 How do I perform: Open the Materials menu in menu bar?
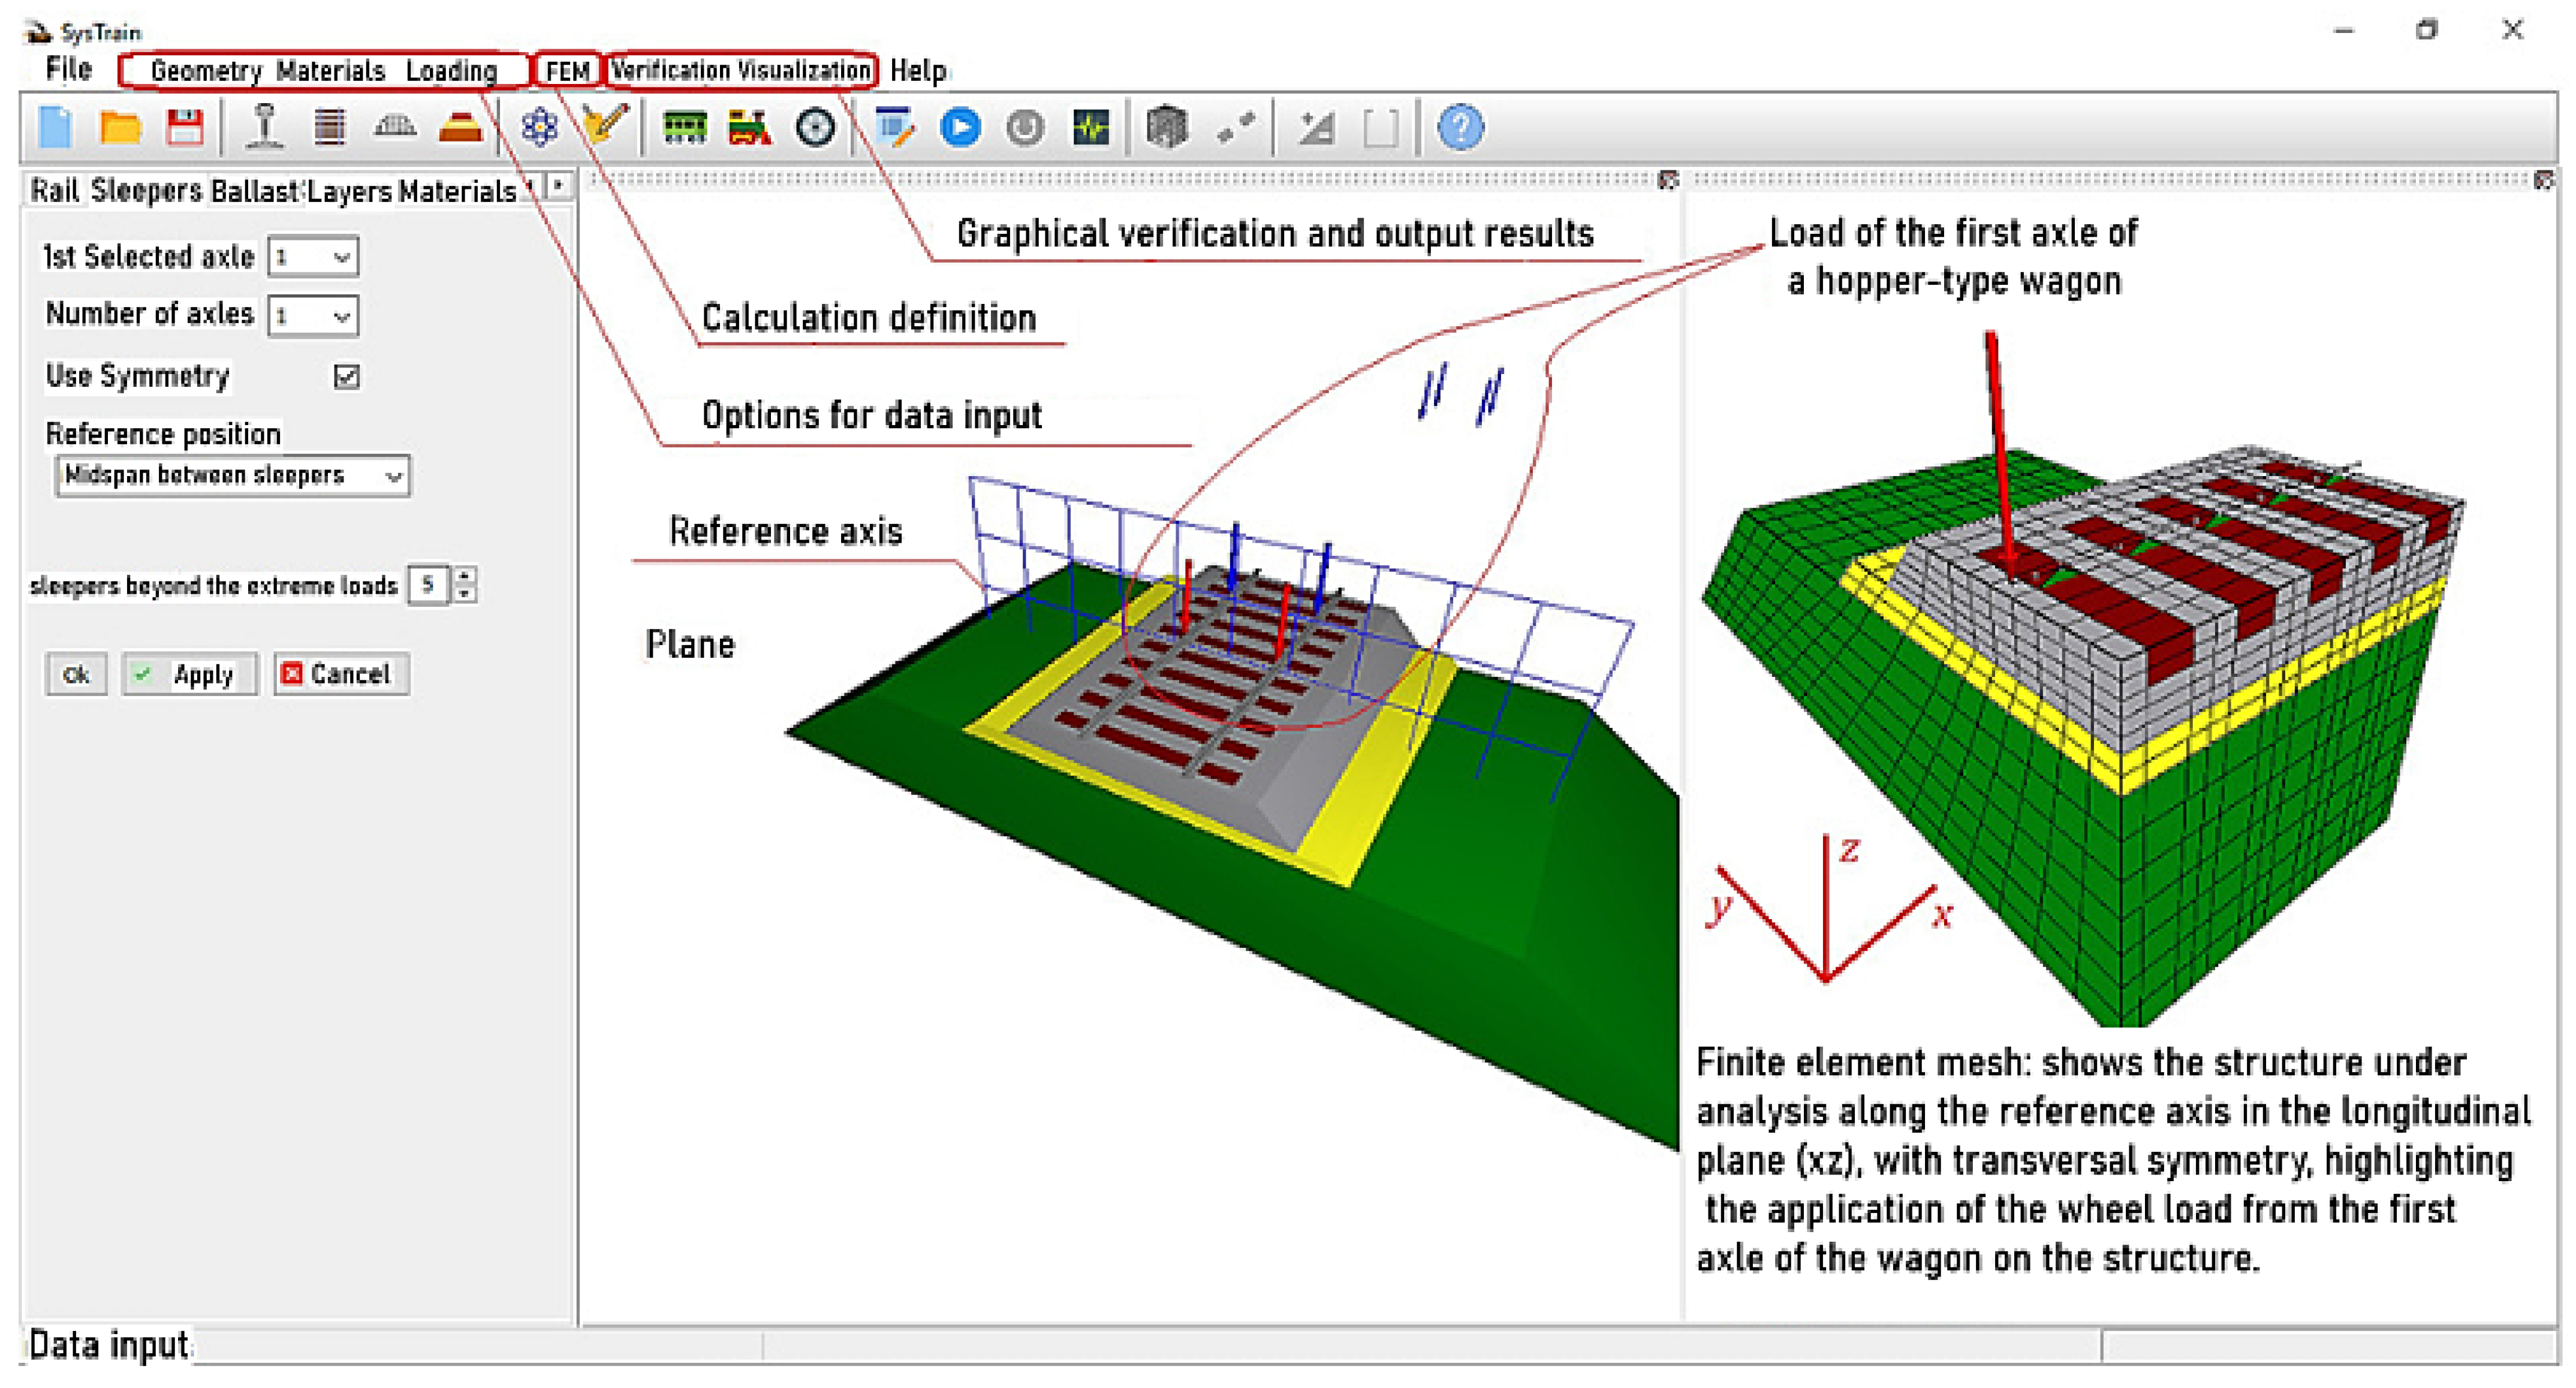330,71
